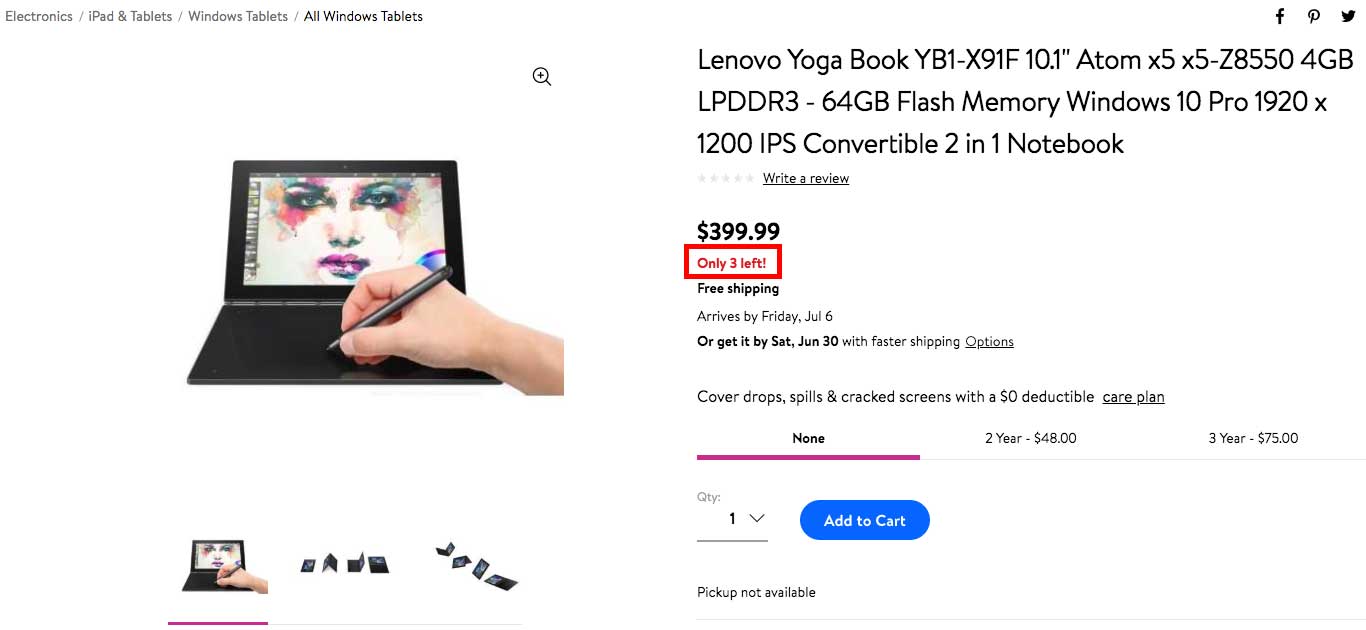1366x630 pixels.
Task: Click the star rating icons
Action: coord(726,178)
